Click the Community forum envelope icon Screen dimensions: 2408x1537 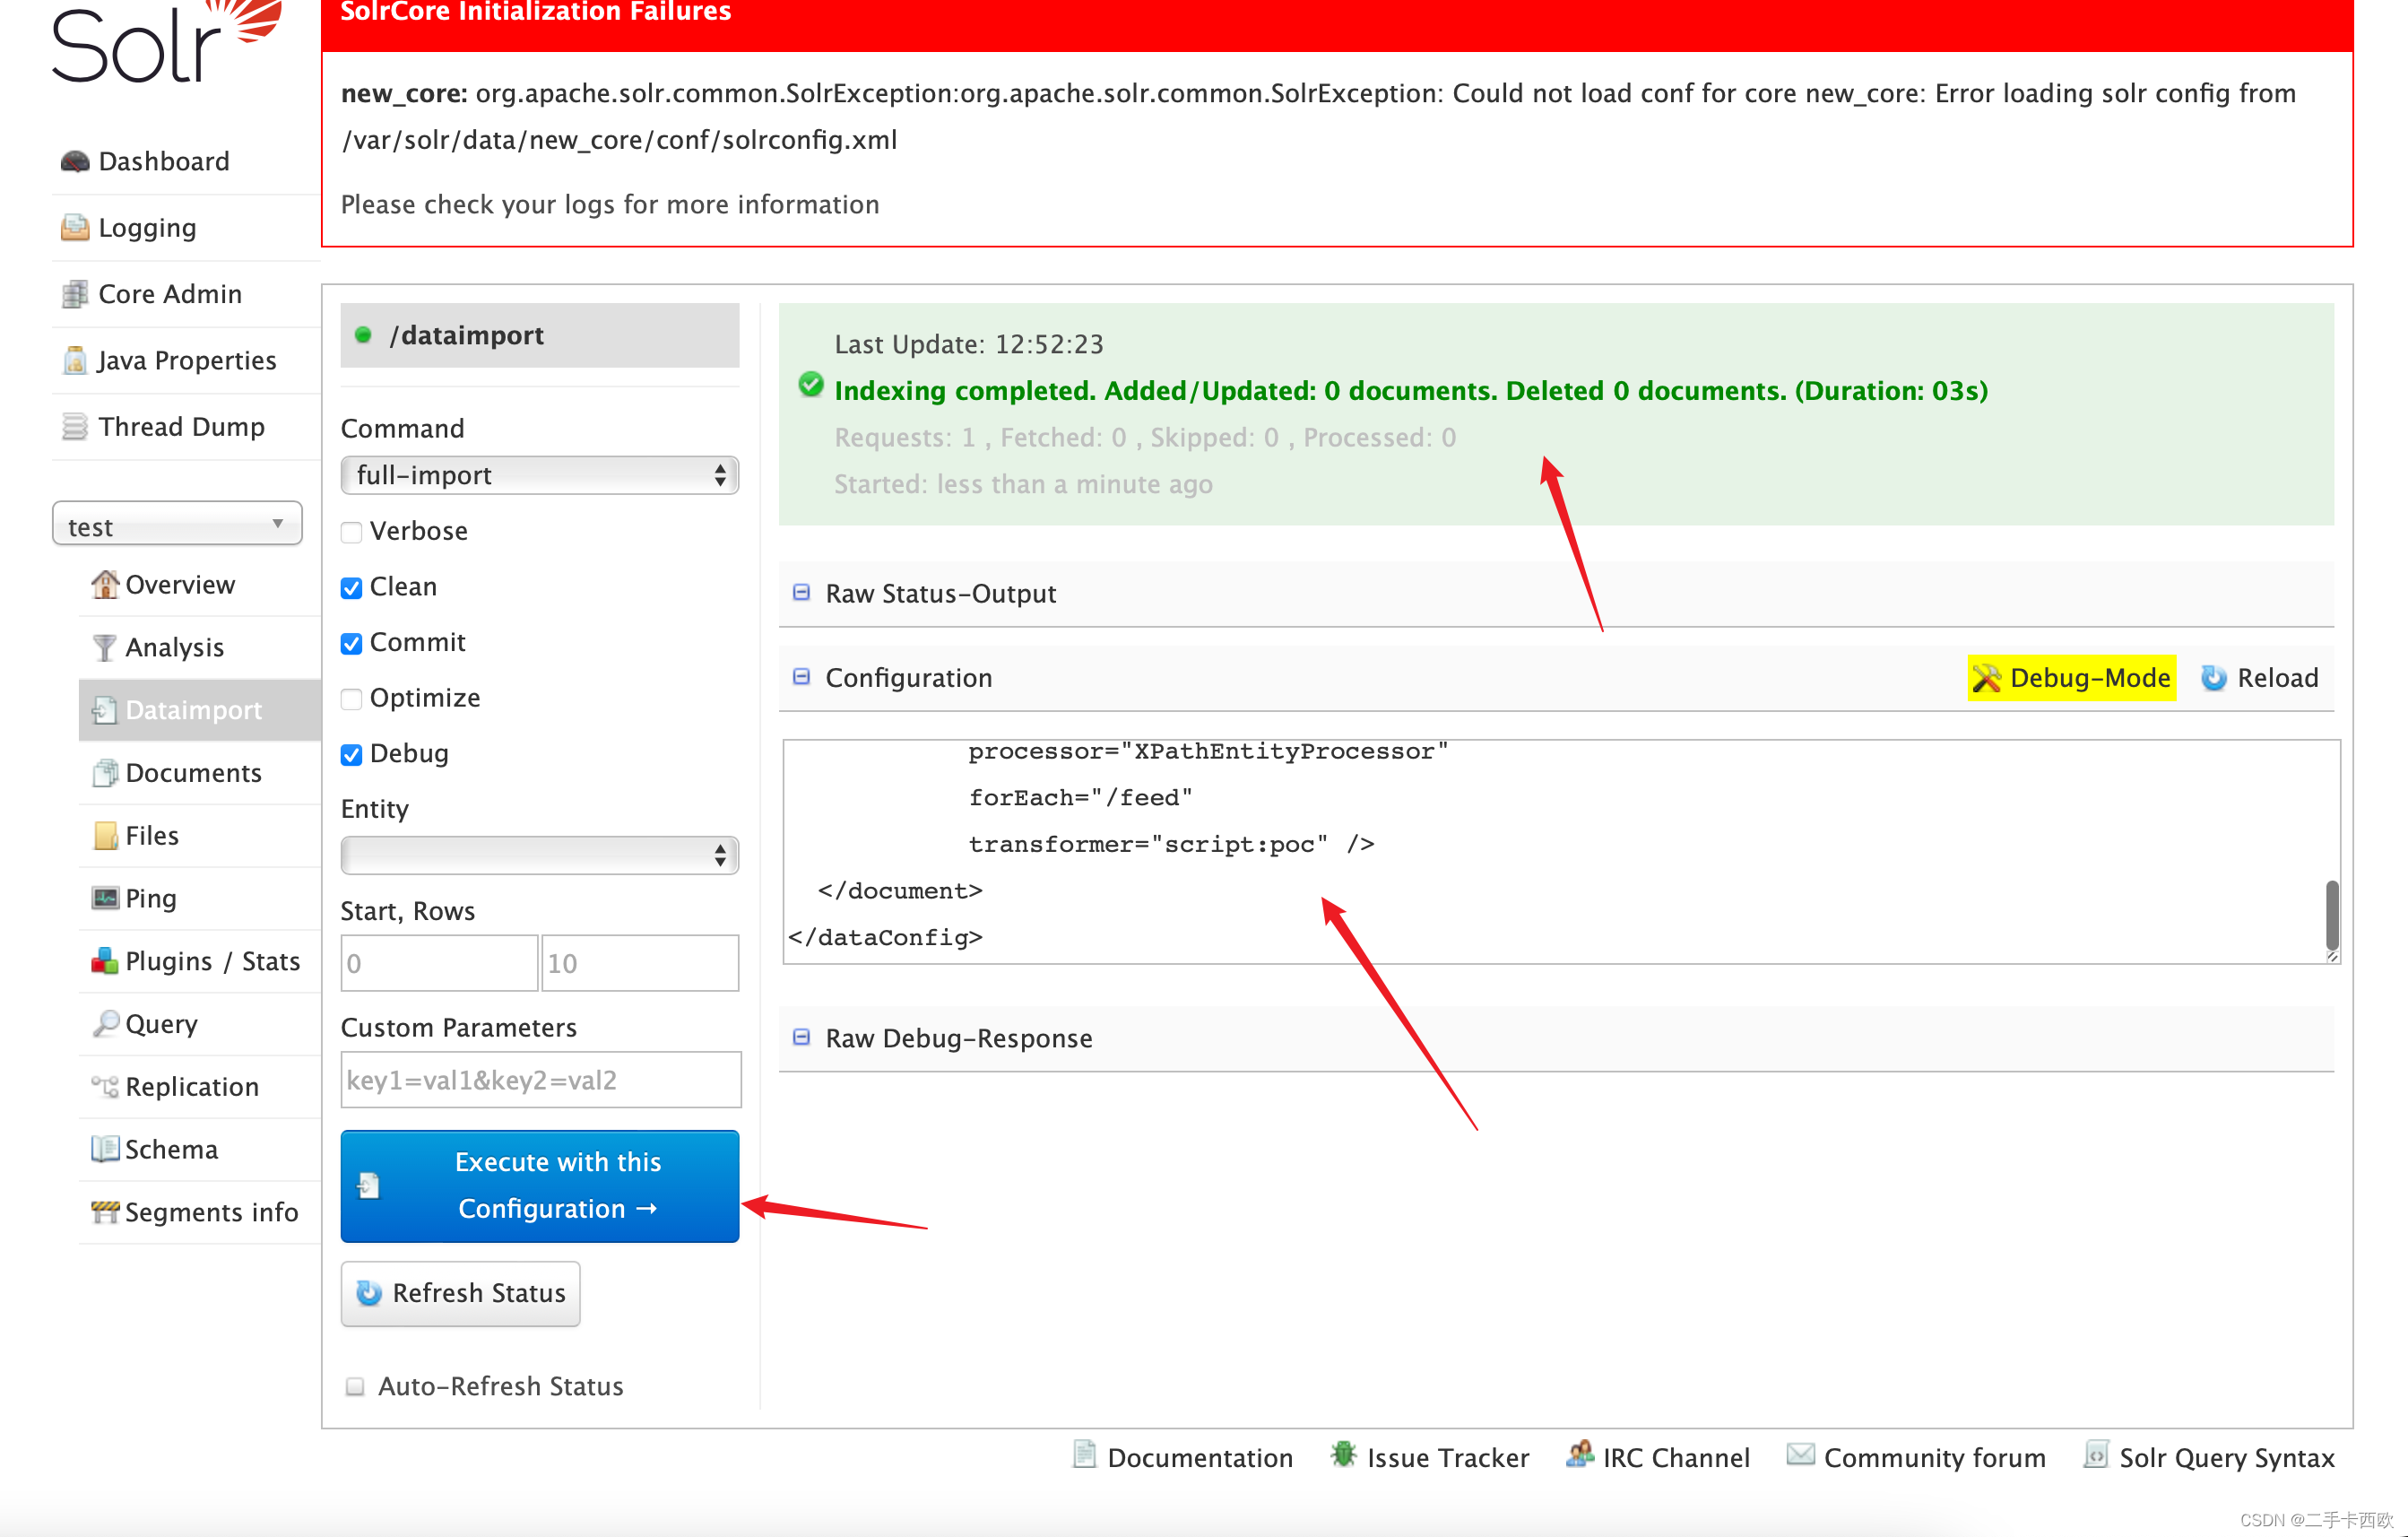tap(1800, 1455)
